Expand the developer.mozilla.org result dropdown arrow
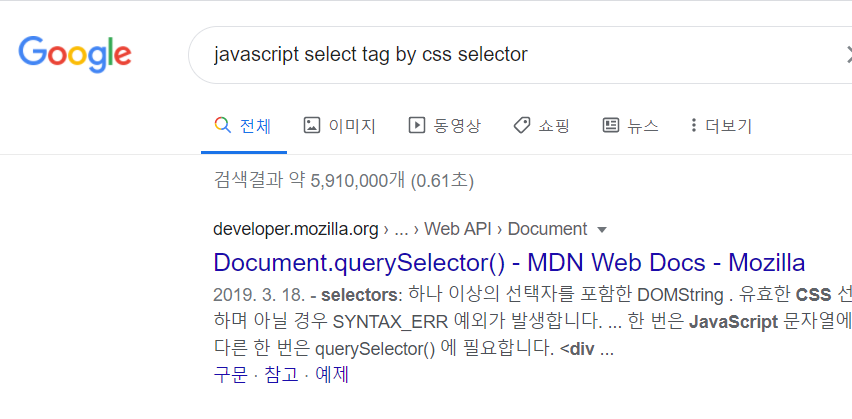This screenshot has height=419, width=852. coord(602,230)
